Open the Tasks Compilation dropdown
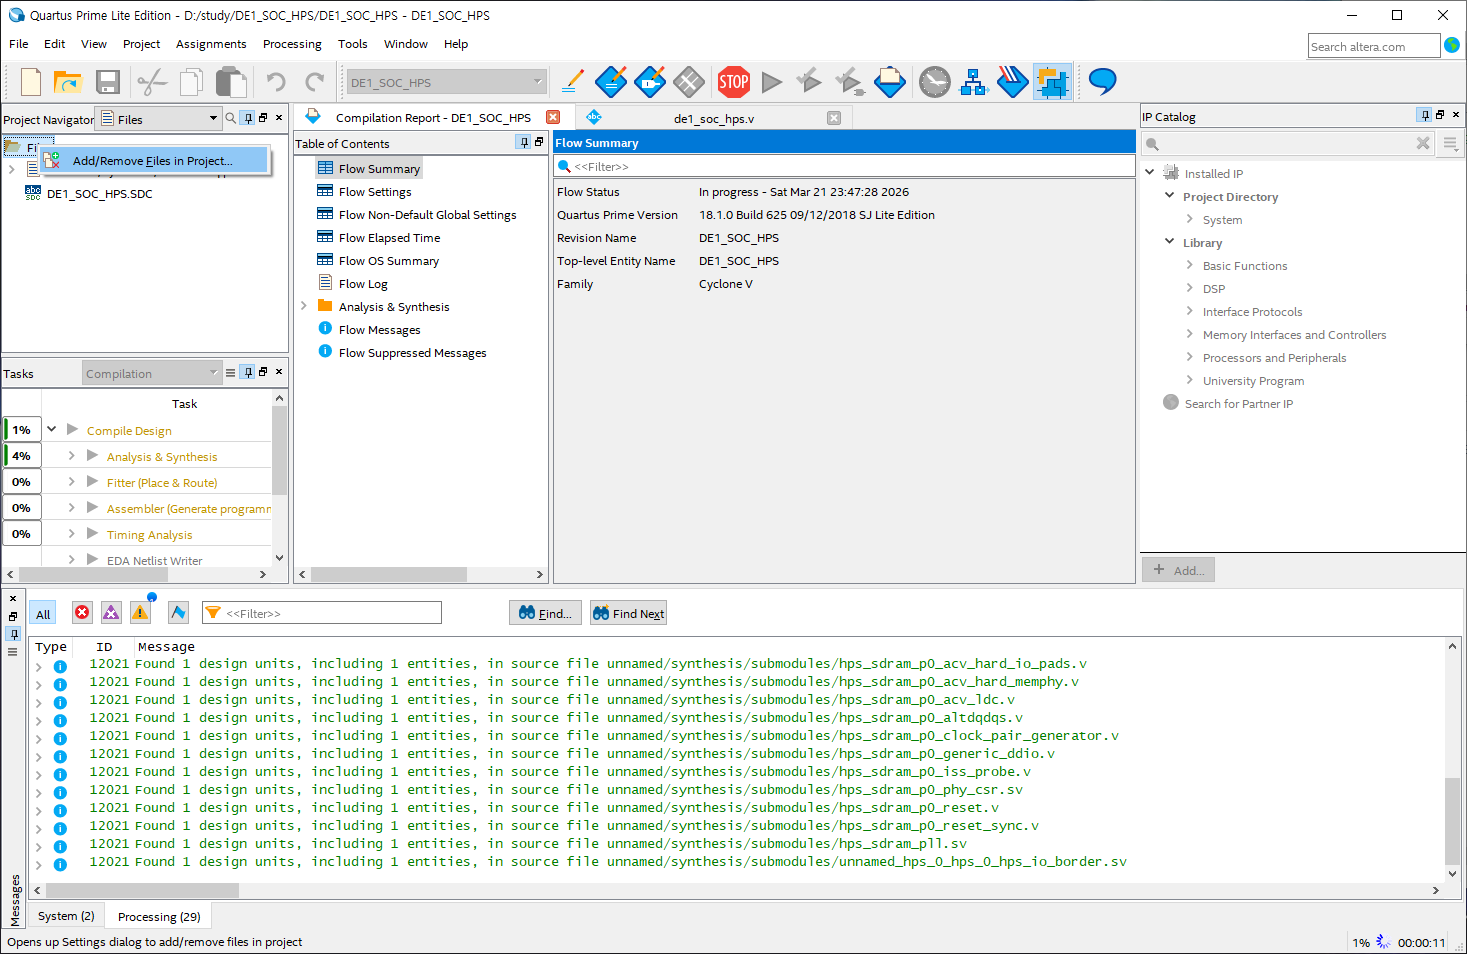The height and width of the screenshot is (954, 1467). (x=152, y=373)
